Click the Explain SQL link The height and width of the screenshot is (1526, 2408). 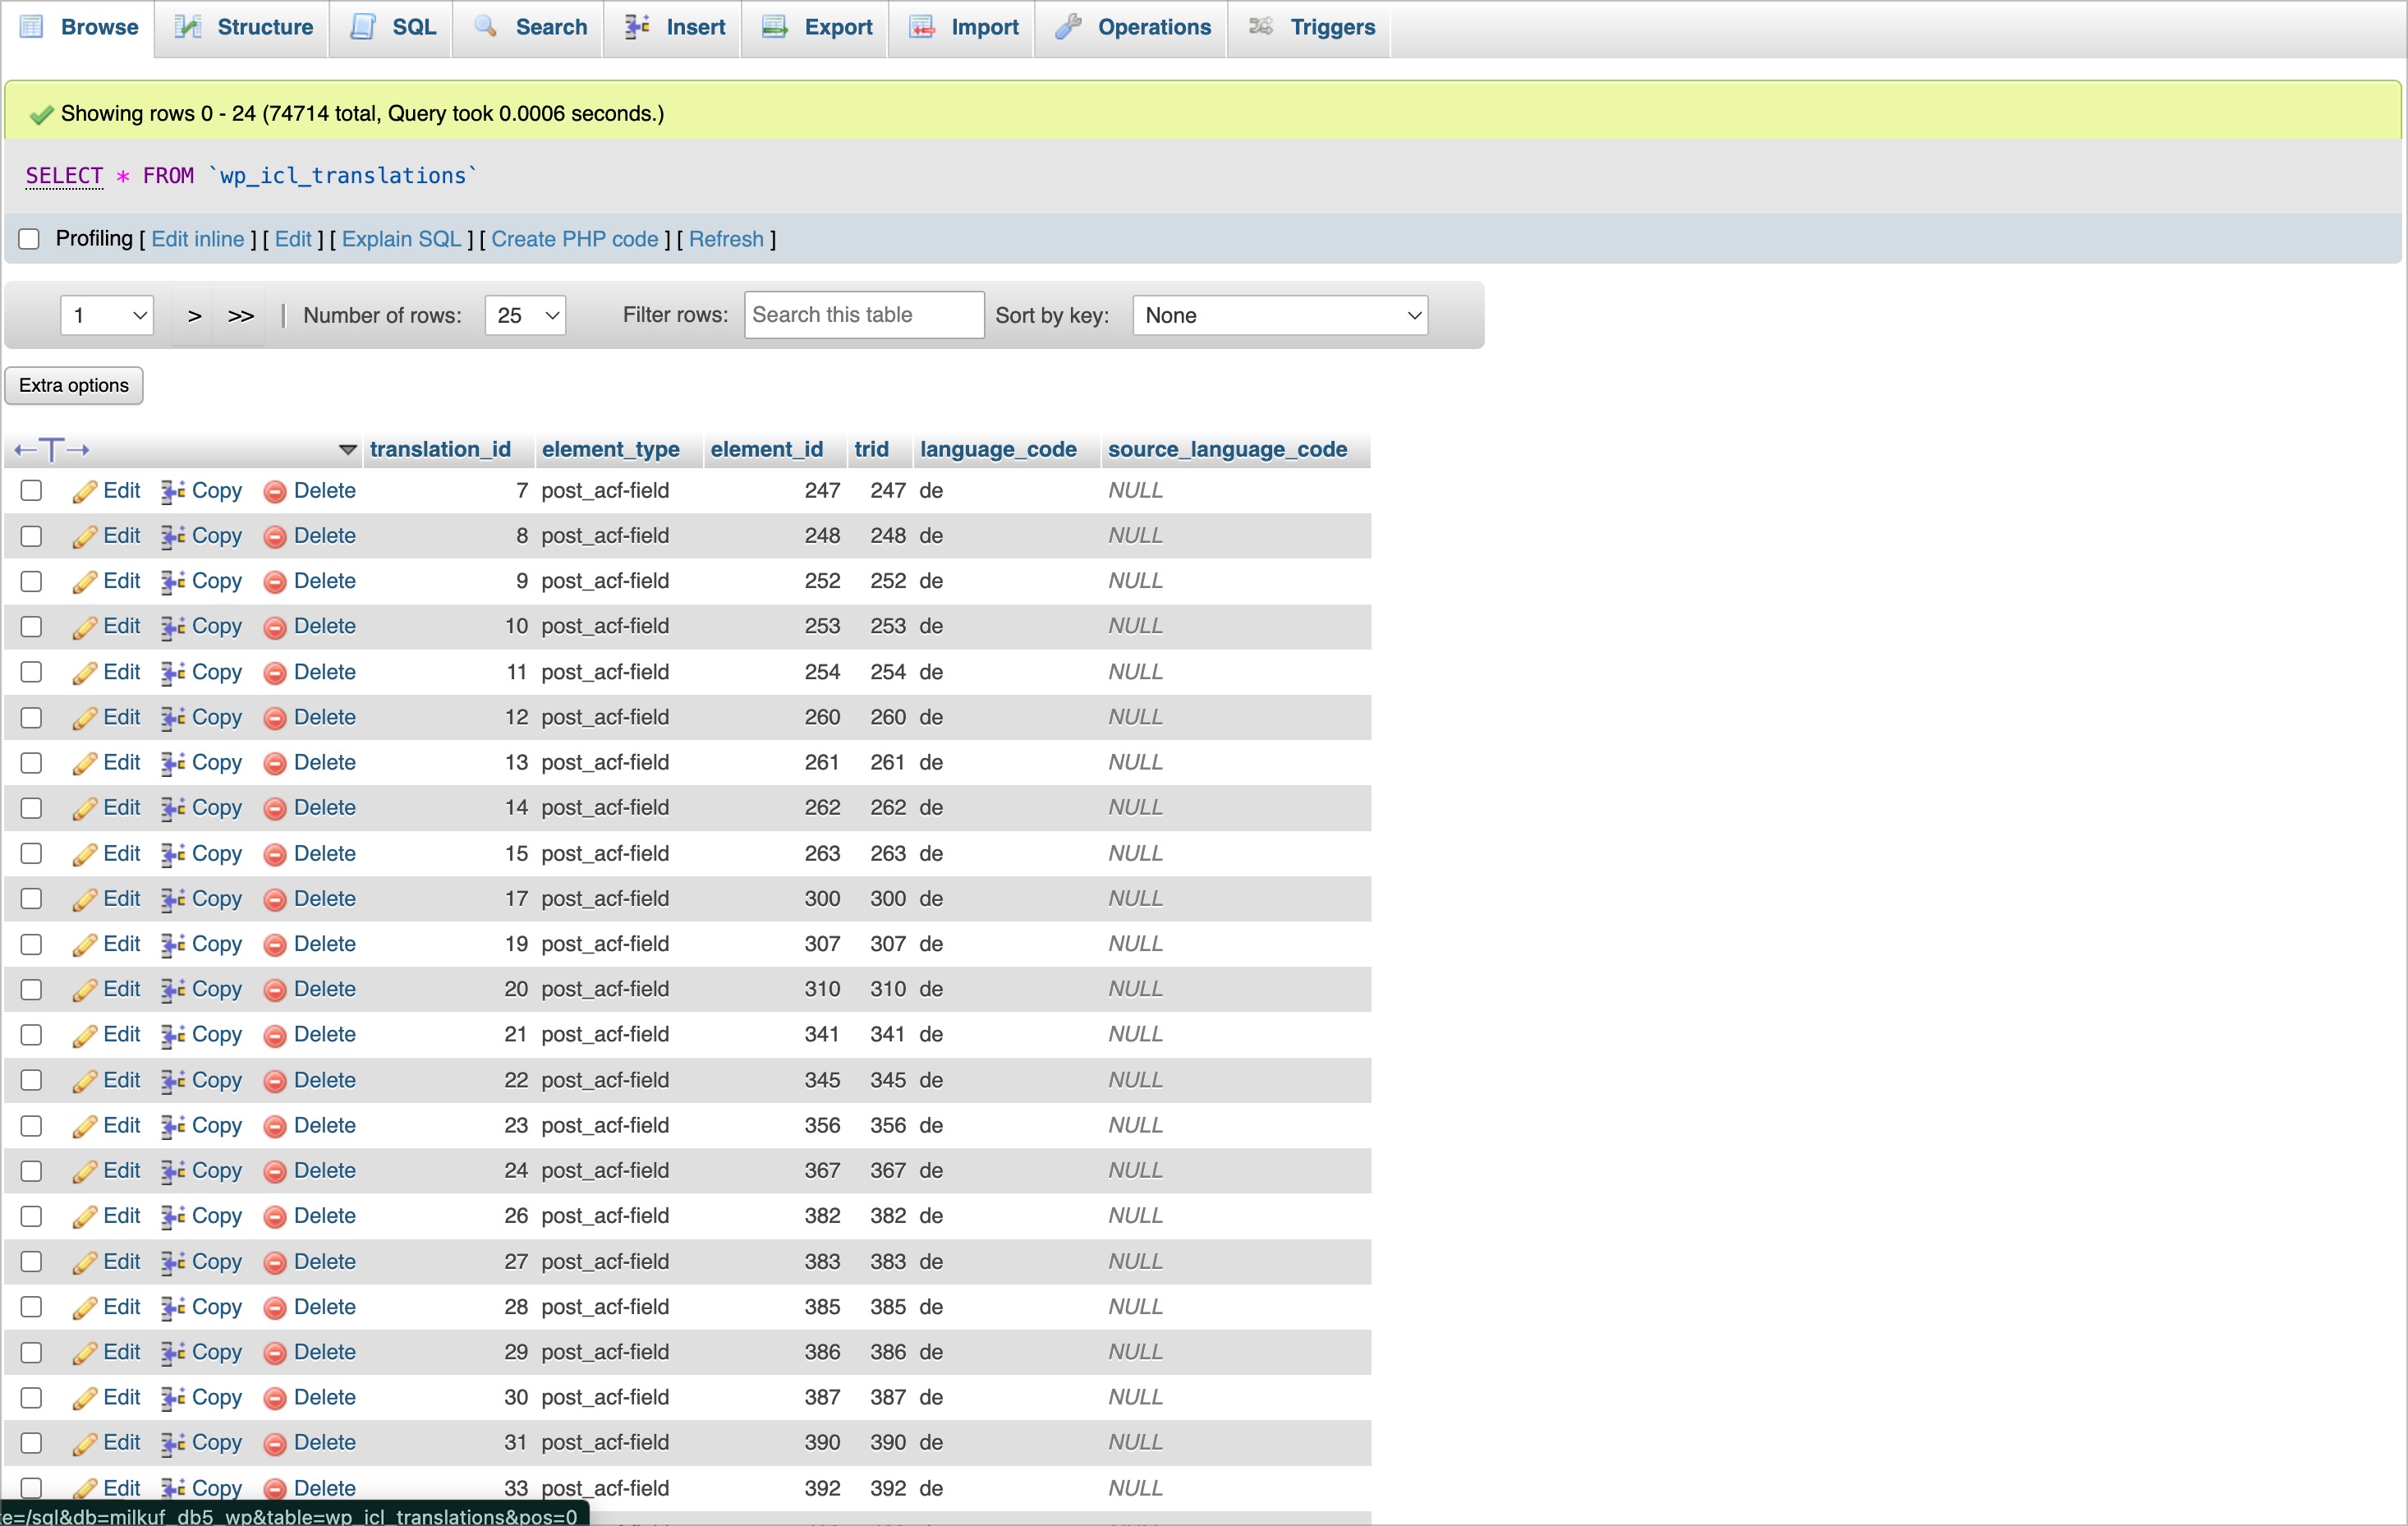point(401,239)
